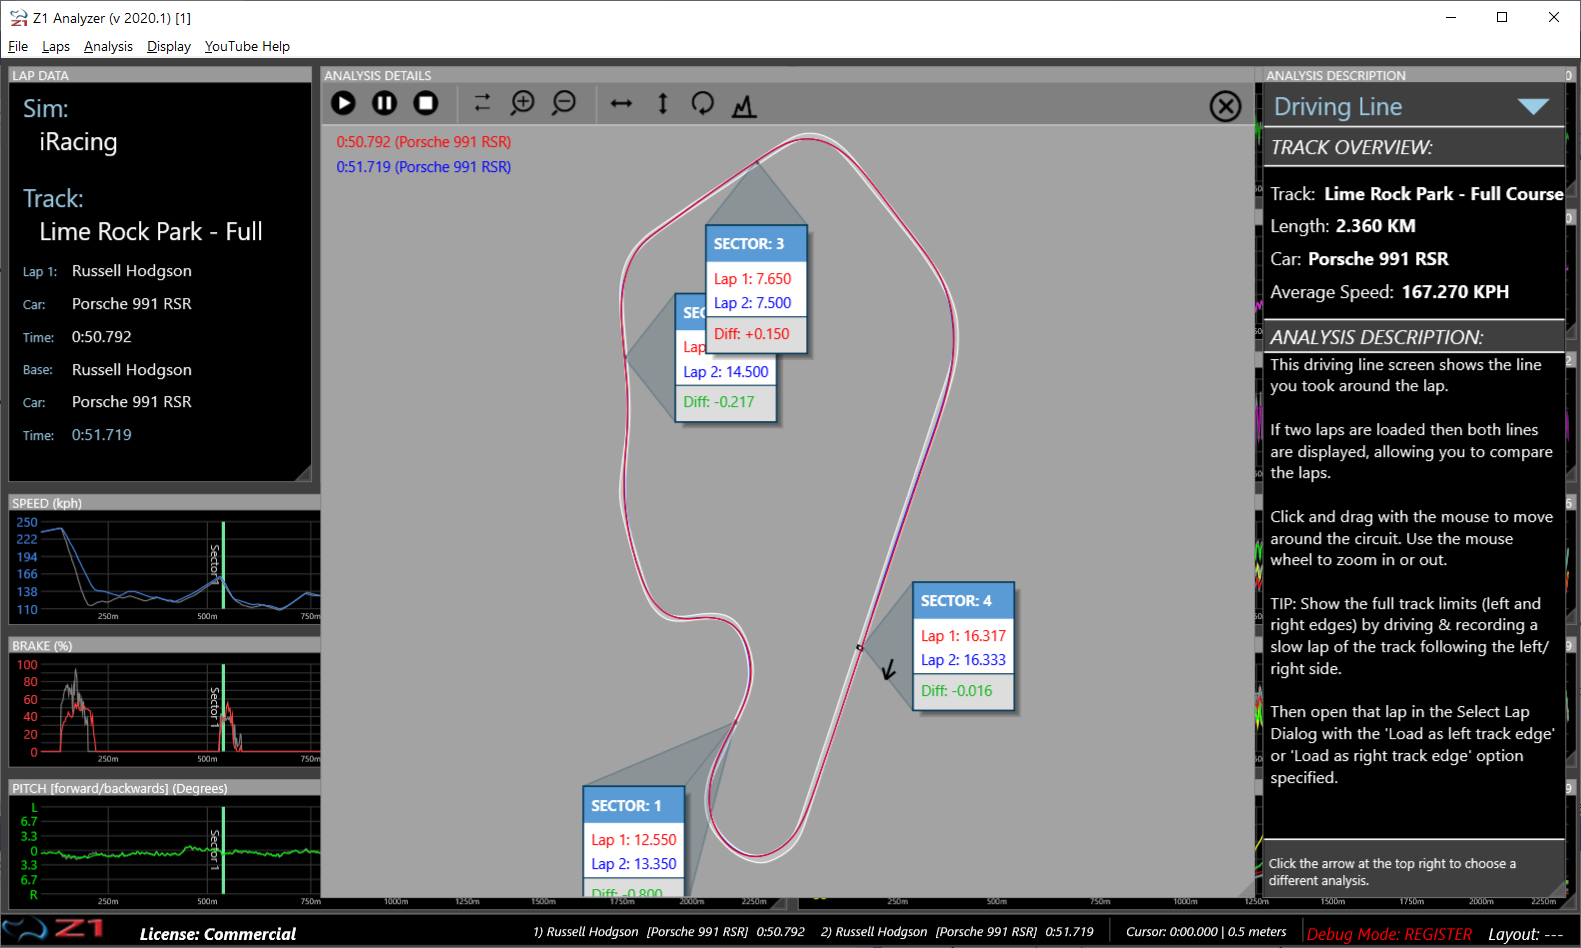Click the 0:50.792 Lap 1 time
The image size is (1581, 948).
coord(102,337)
